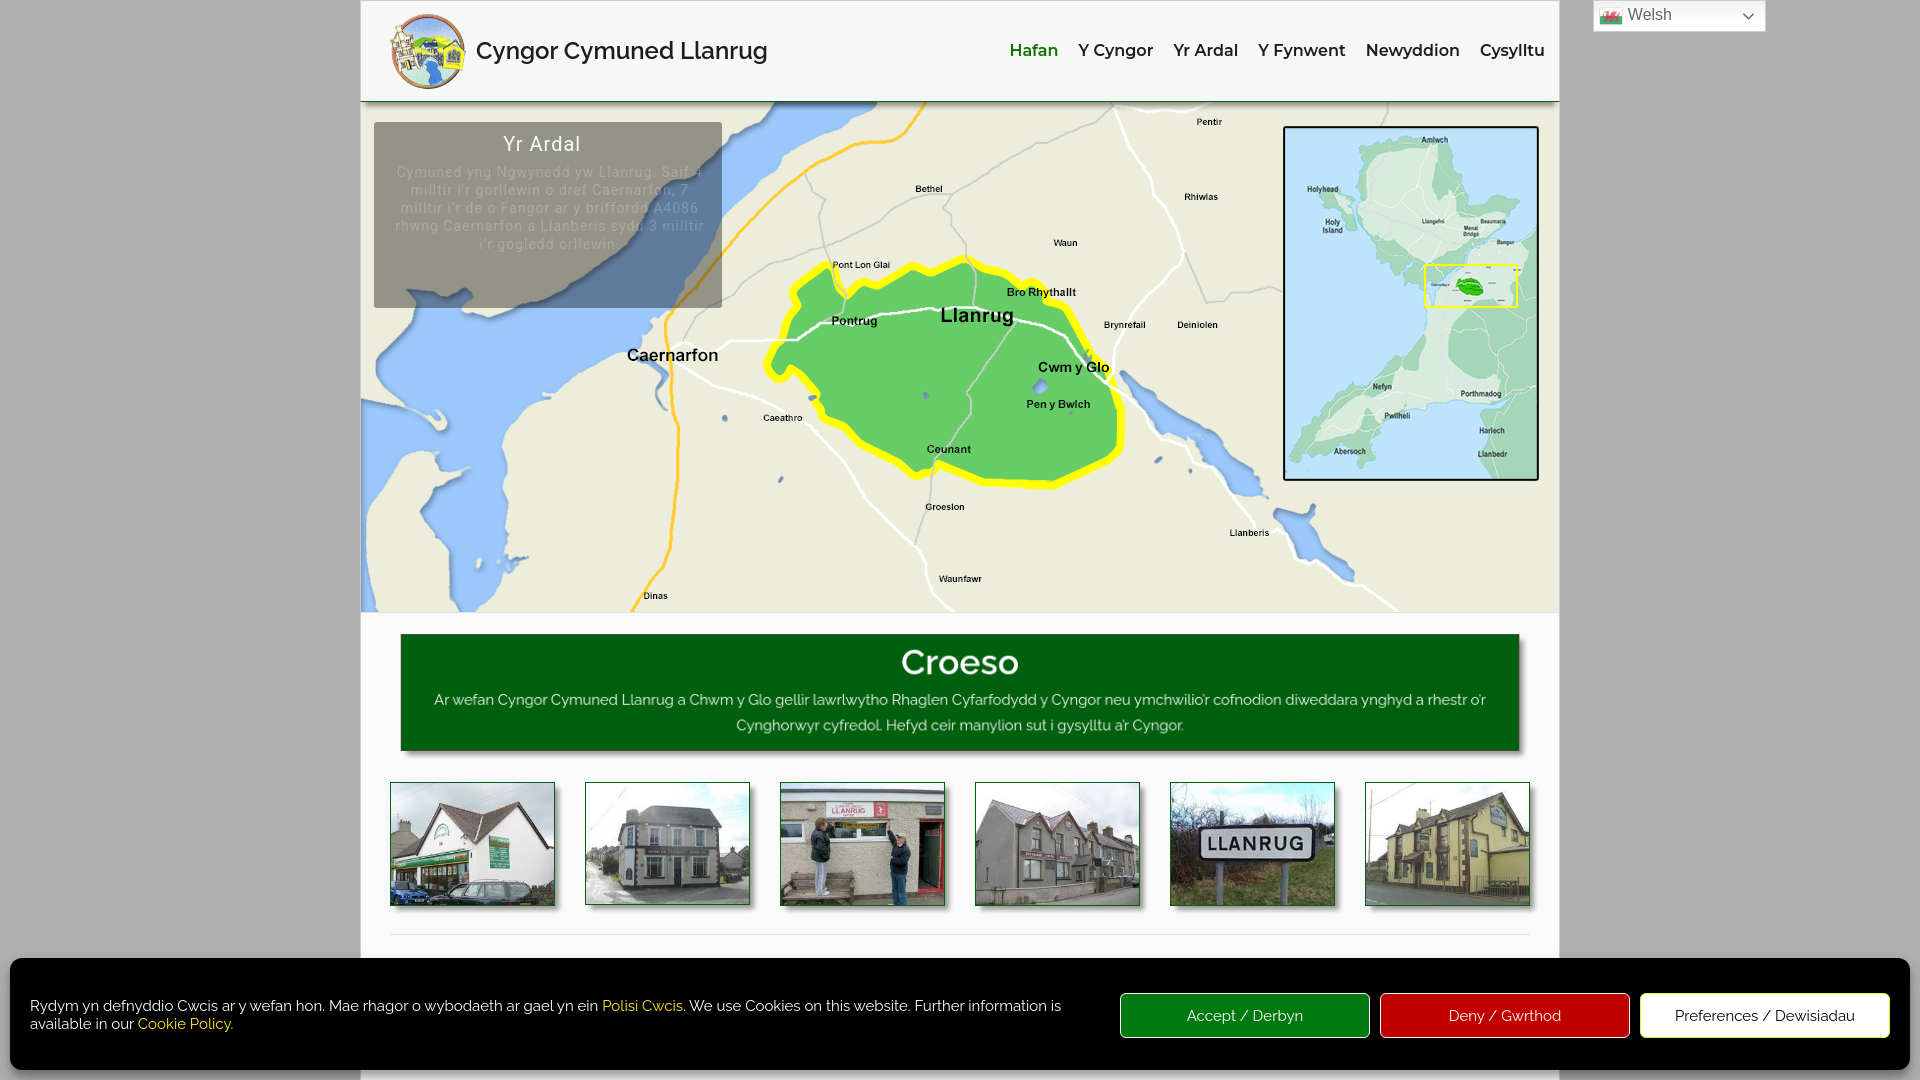Click the Pen y Bwlch map label
Viewport: 1920px width, 1080px height.
(x=1058, y=404)
